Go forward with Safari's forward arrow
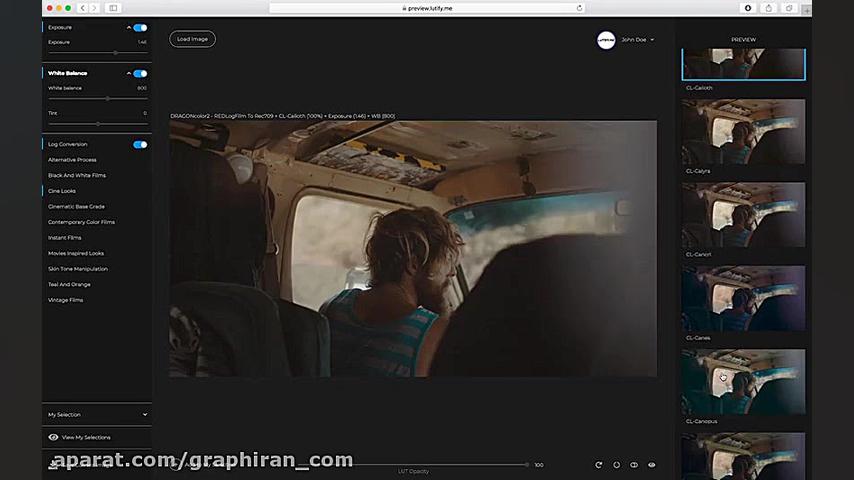Viewport: 854px width, 480px height. [94, 8]
